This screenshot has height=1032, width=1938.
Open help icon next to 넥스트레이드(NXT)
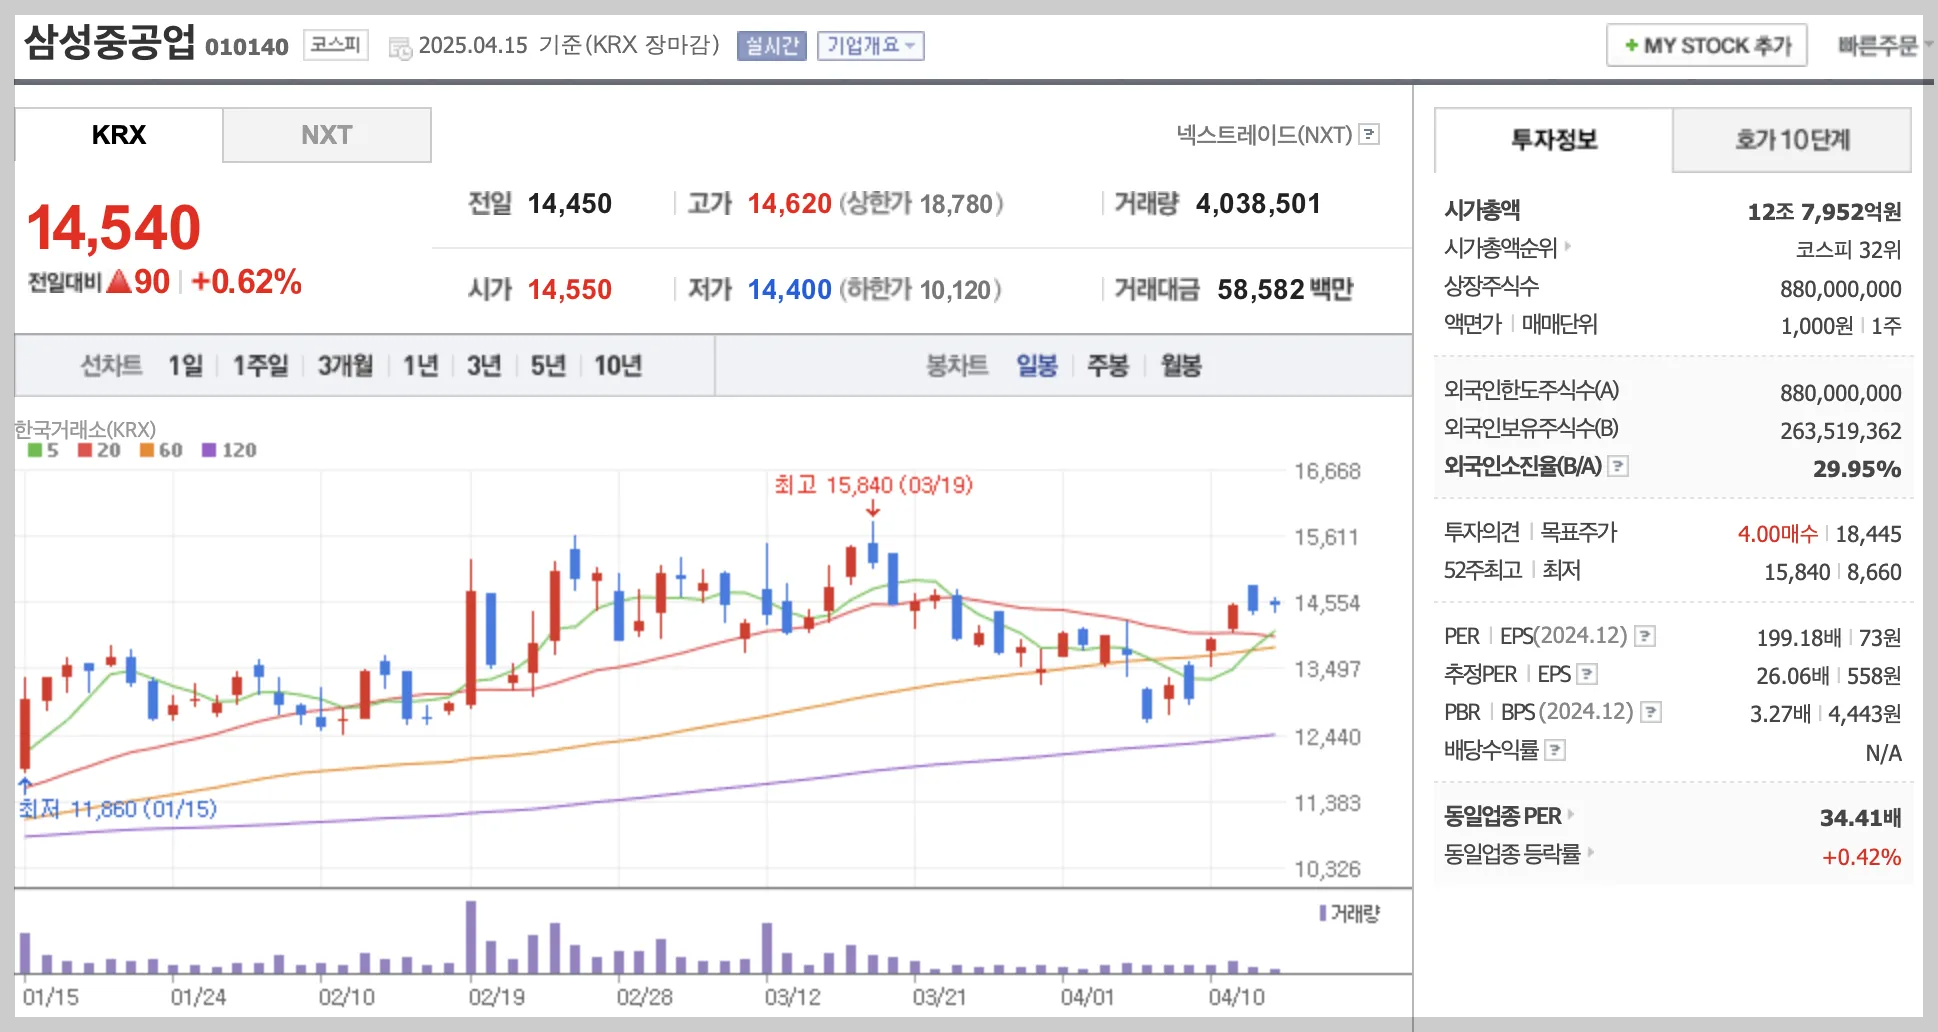(x=1370, y=134)
